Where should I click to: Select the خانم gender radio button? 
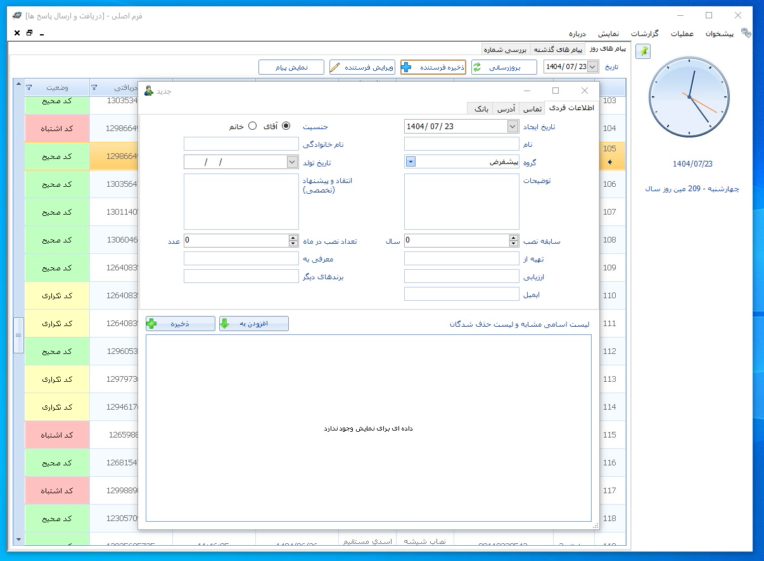click(252, 126)
